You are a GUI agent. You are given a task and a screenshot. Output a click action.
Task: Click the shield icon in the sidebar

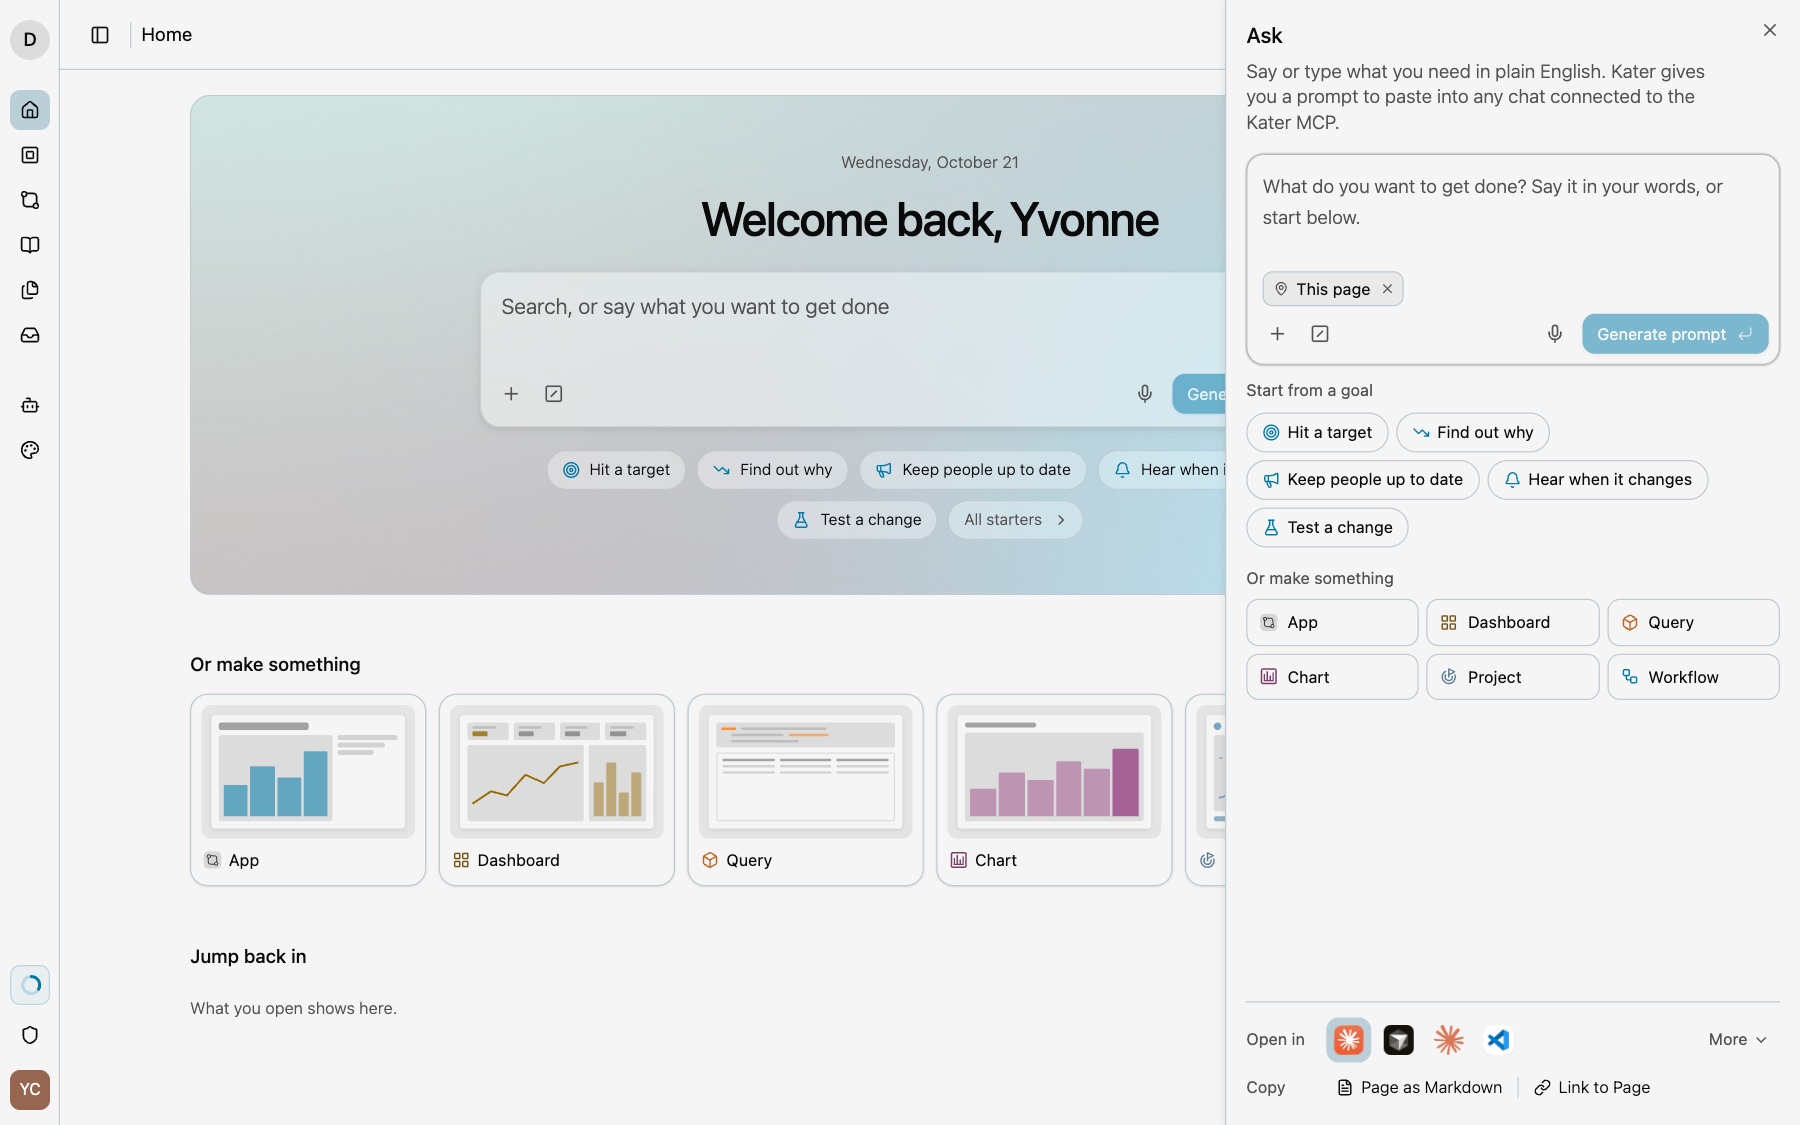click(x=30, y=1035)
